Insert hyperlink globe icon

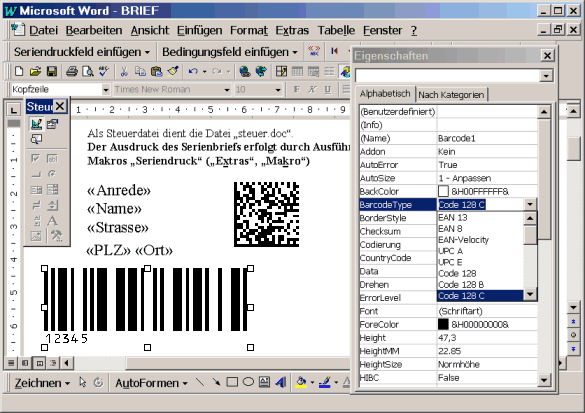tap(245, 71)
